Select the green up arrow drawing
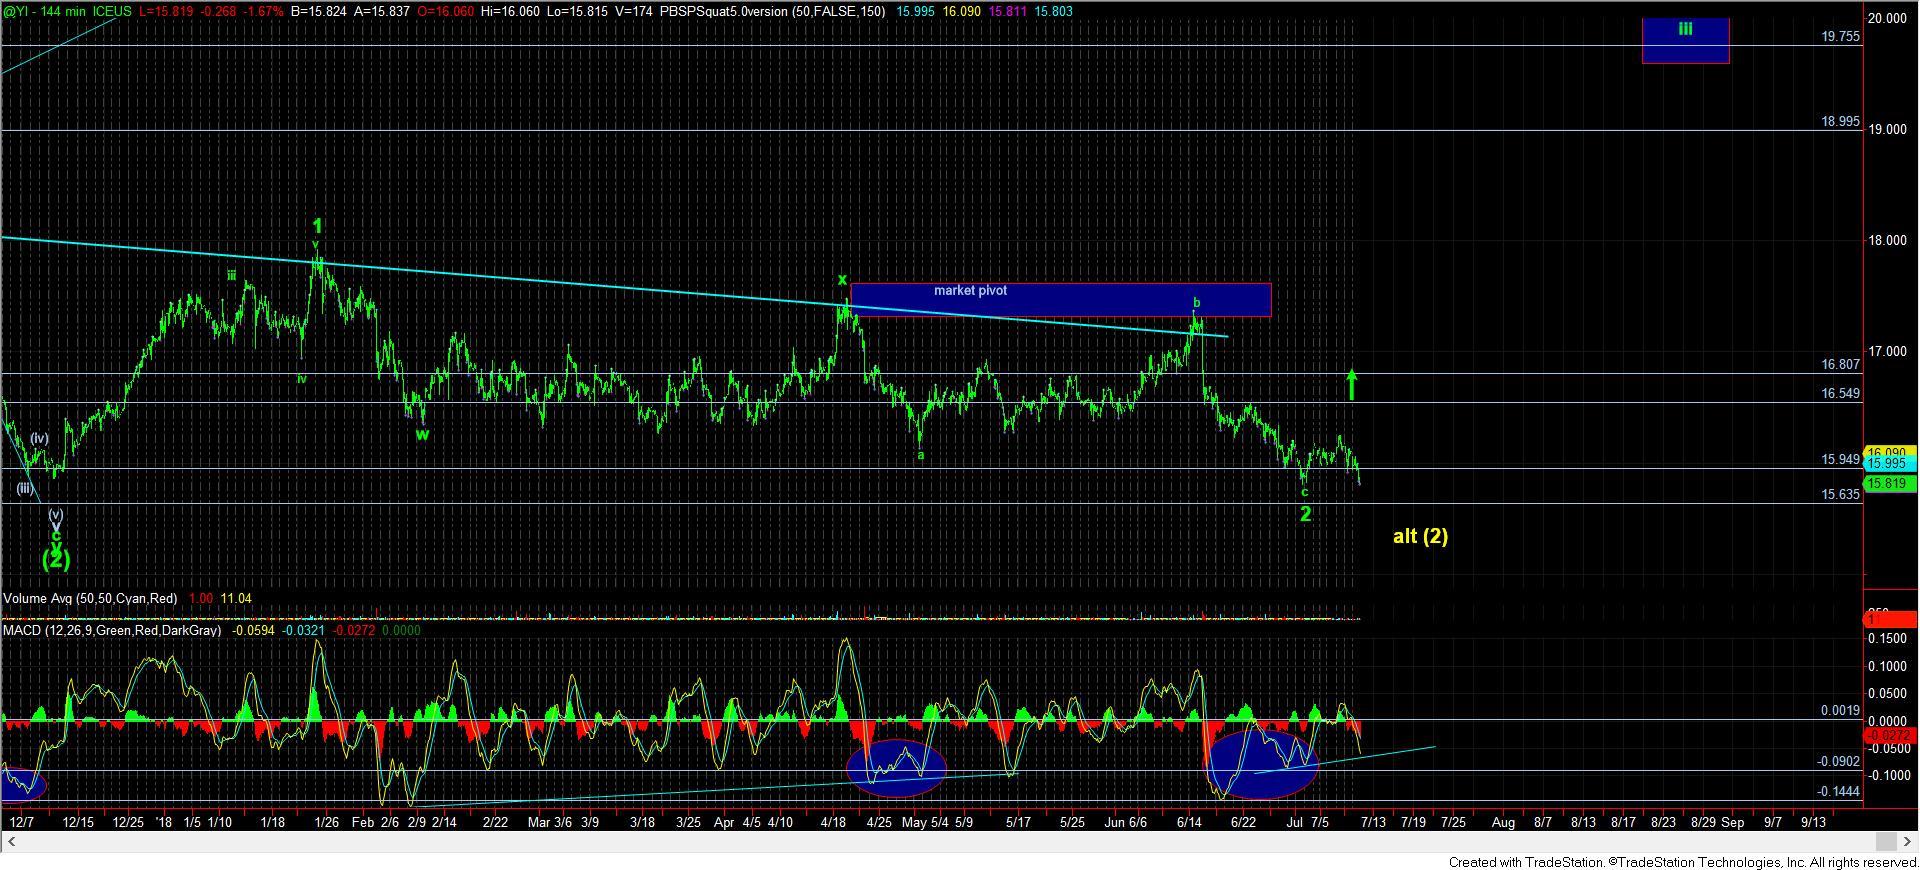 (x=1351, y=385)
